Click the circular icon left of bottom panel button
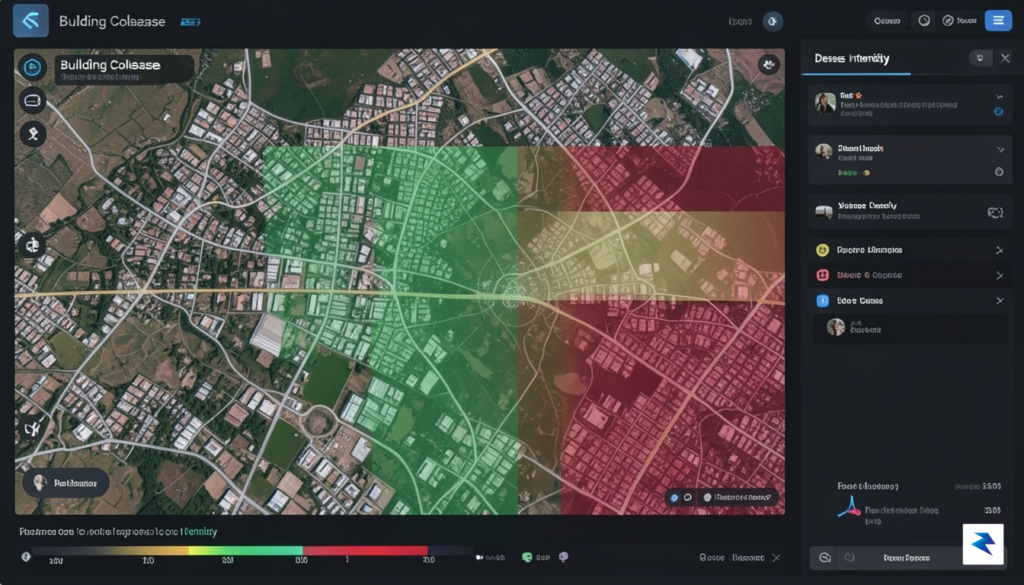This screenshot has height=585, width=1024. [825, 558]
